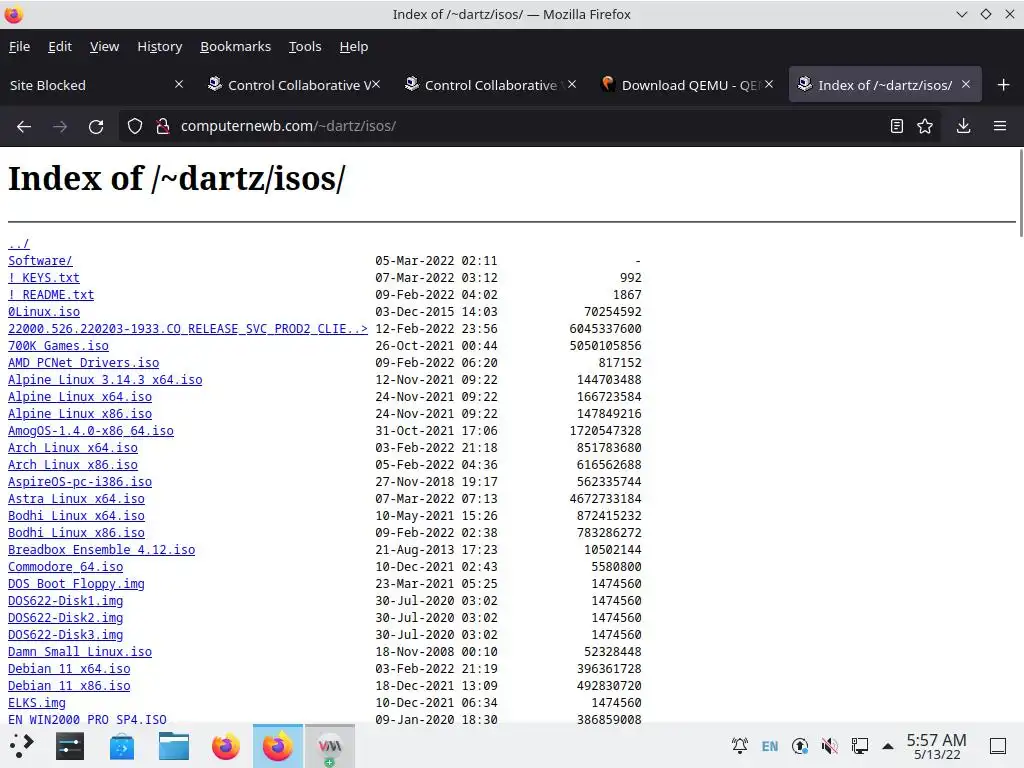Click the first Firefox taskbar icon
Screen dimensions: 1024x768
click(226, 746)
